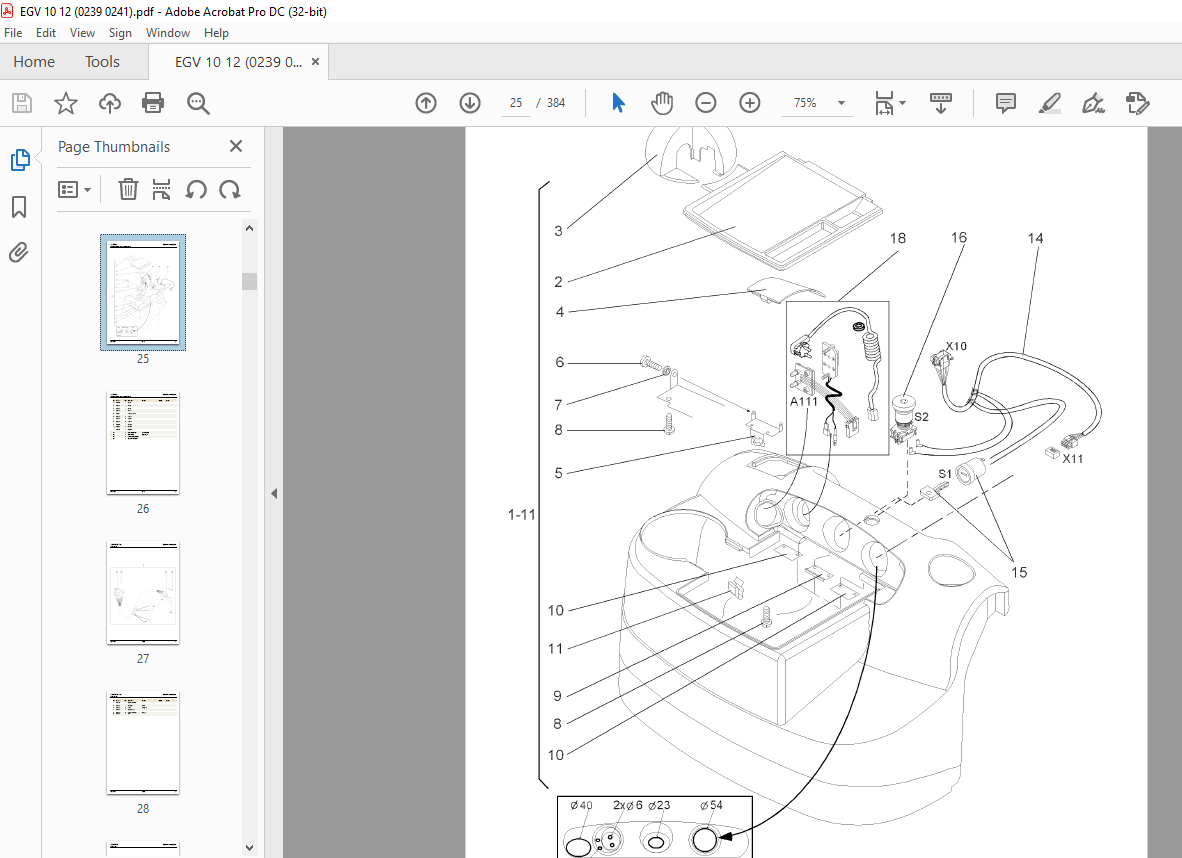Open the Window menu
Image resolution: width=1182 pixels, height=858 pixels.
(x=167, y=32)
